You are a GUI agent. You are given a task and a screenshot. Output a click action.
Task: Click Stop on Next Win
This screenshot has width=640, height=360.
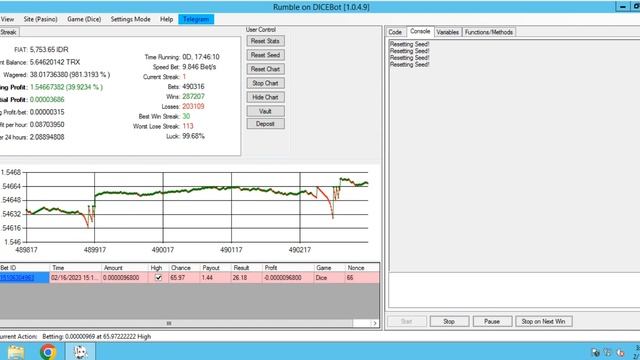tap(544, 322)
